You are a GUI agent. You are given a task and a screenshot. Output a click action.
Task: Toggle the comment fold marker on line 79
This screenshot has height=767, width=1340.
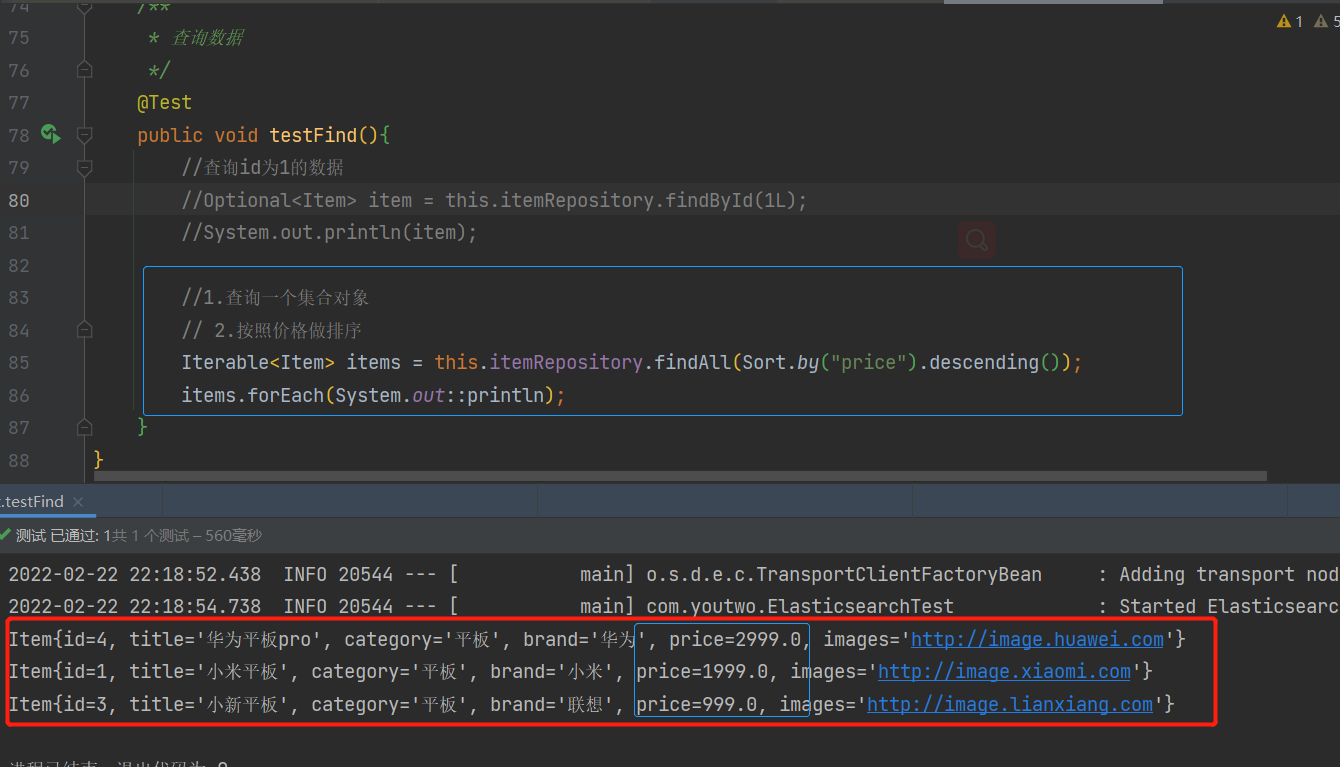tap(84, 167)
